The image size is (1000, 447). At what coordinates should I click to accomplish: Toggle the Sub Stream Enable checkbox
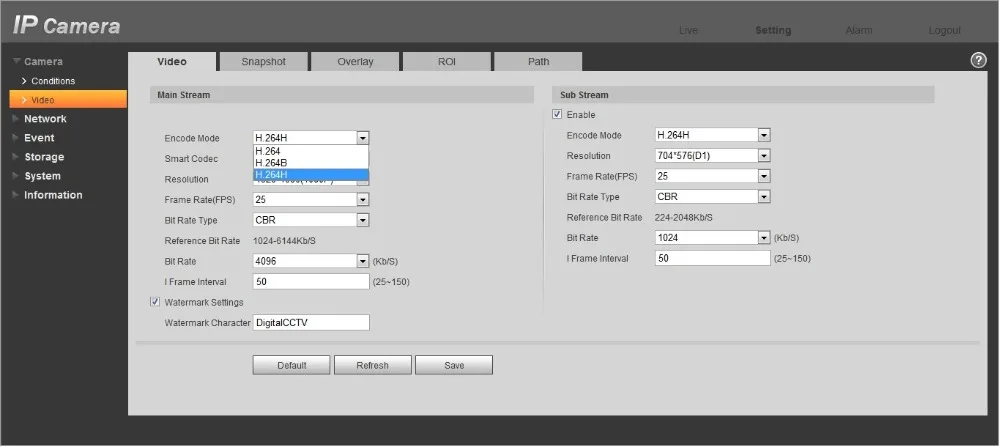[x=557, y=114]
